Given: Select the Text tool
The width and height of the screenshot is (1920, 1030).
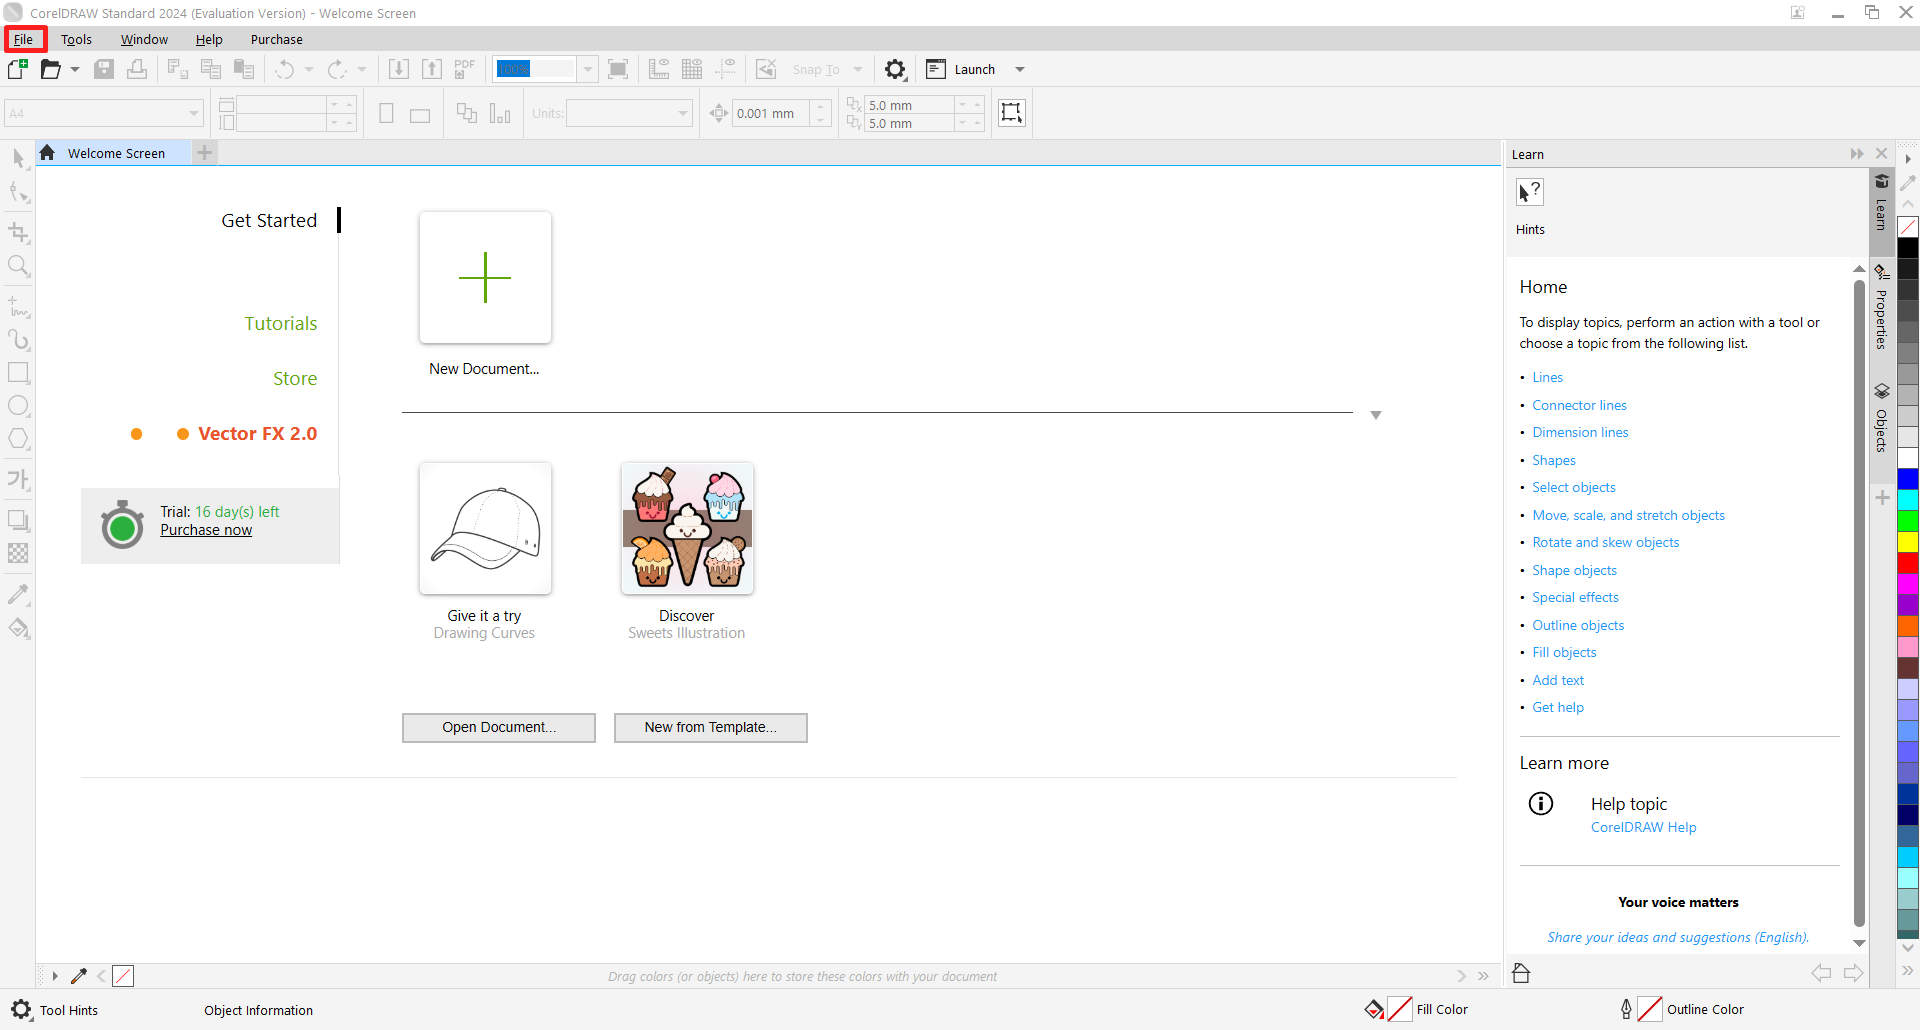Looking at the screenshot, I should click(x=18, y=479).
